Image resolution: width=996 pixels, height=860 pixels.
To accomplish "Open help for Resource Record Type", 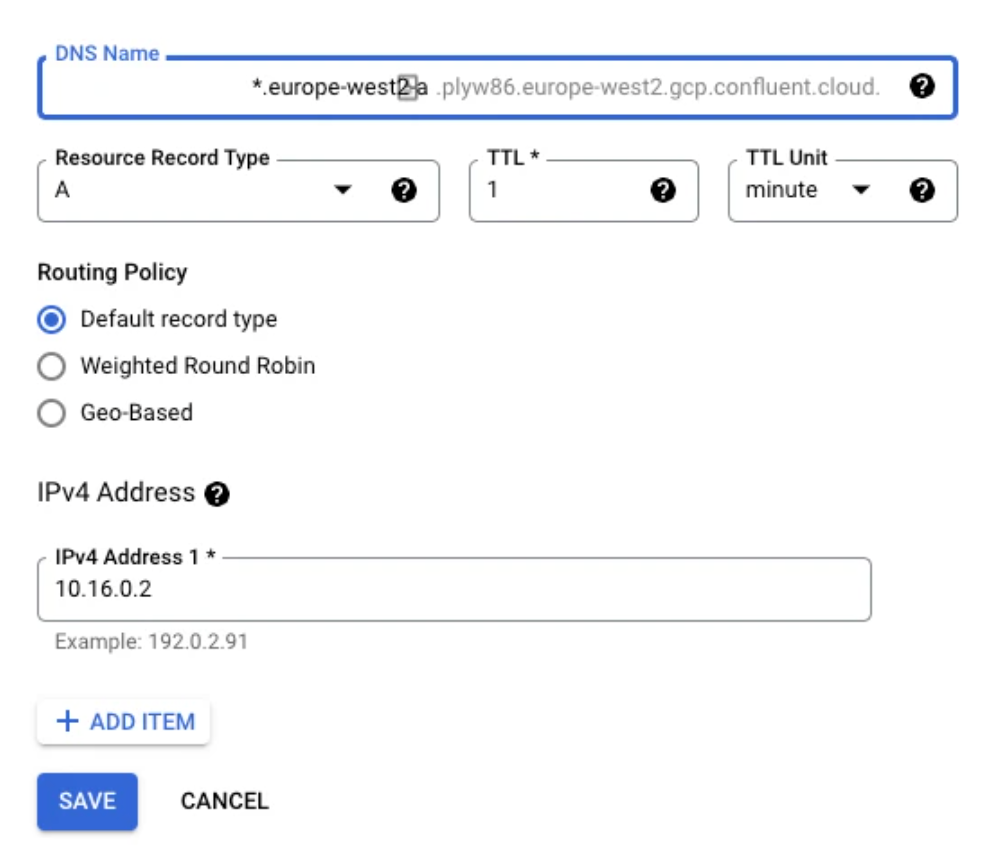I will (x=403, y=190).
